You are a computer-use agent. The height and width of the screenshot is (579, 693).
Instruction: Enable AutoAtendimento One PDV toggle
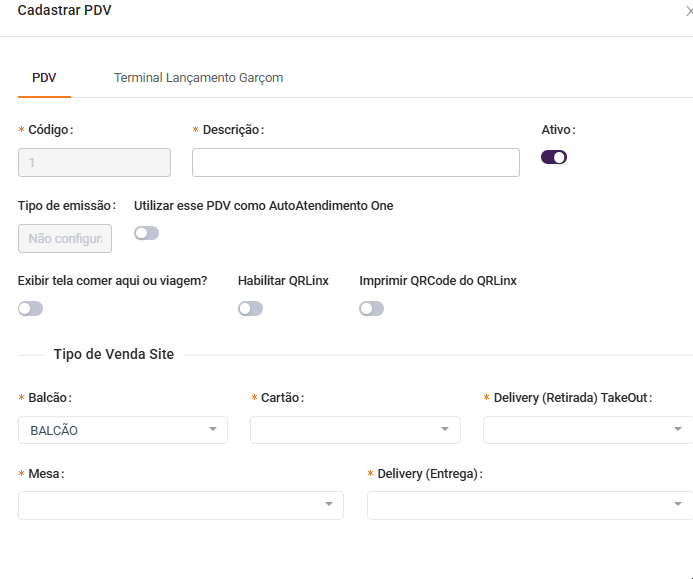[x=146, y=233]
